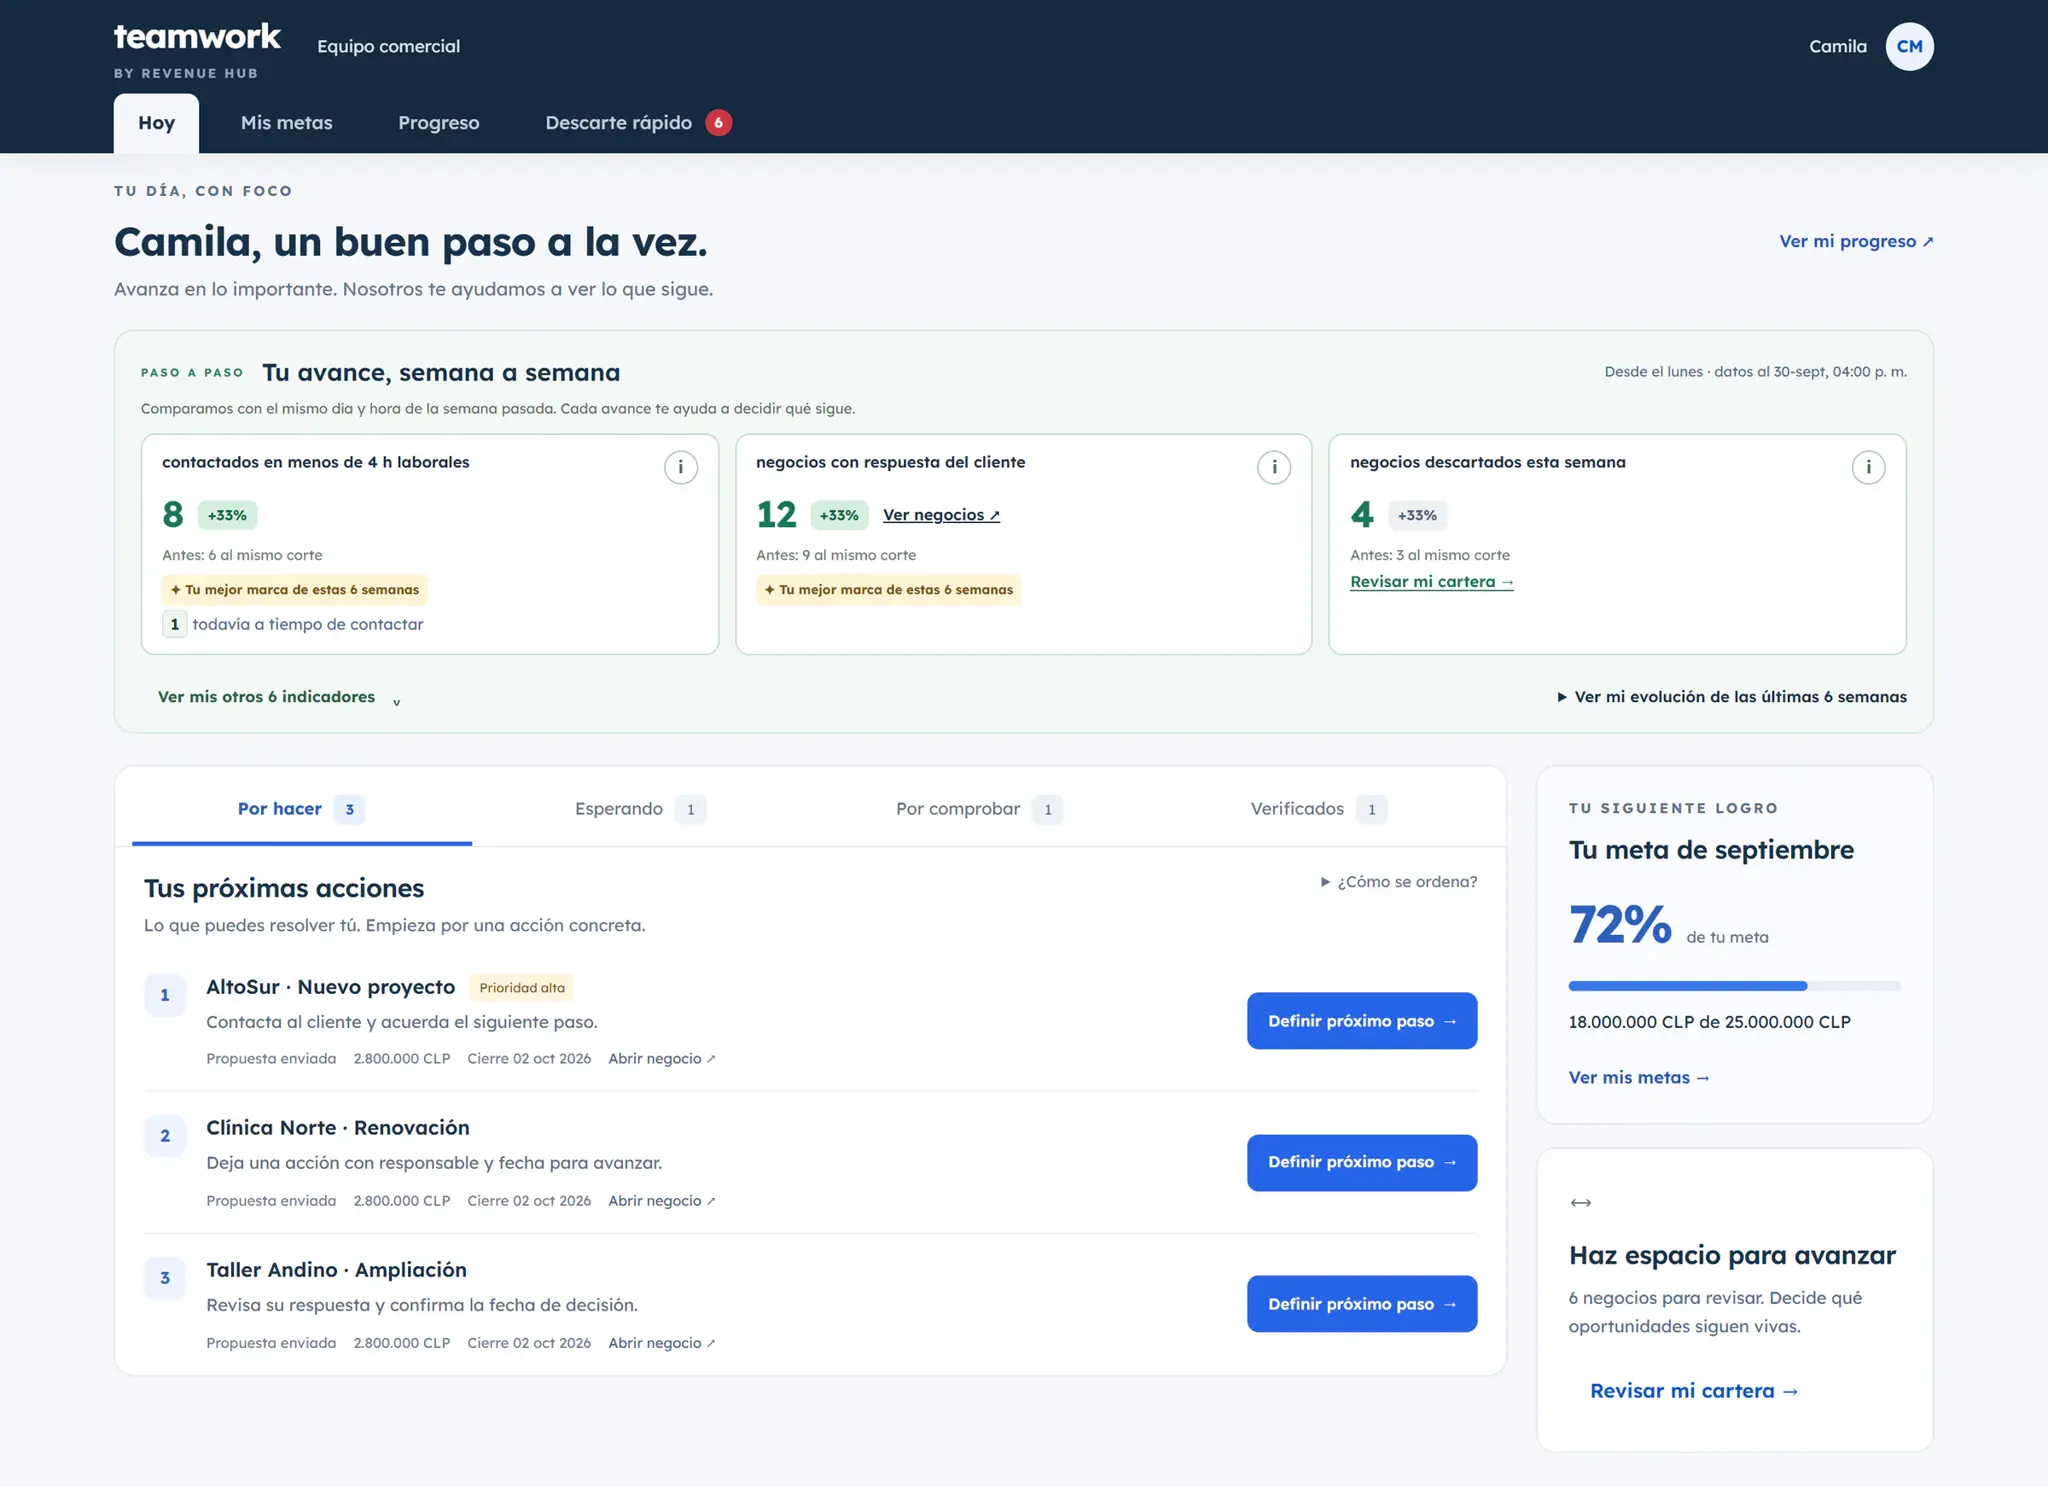Viewport: 2048px width, 1487px height.
Task: Open Abrir negocio for AltoSur
Action: 661,1058
